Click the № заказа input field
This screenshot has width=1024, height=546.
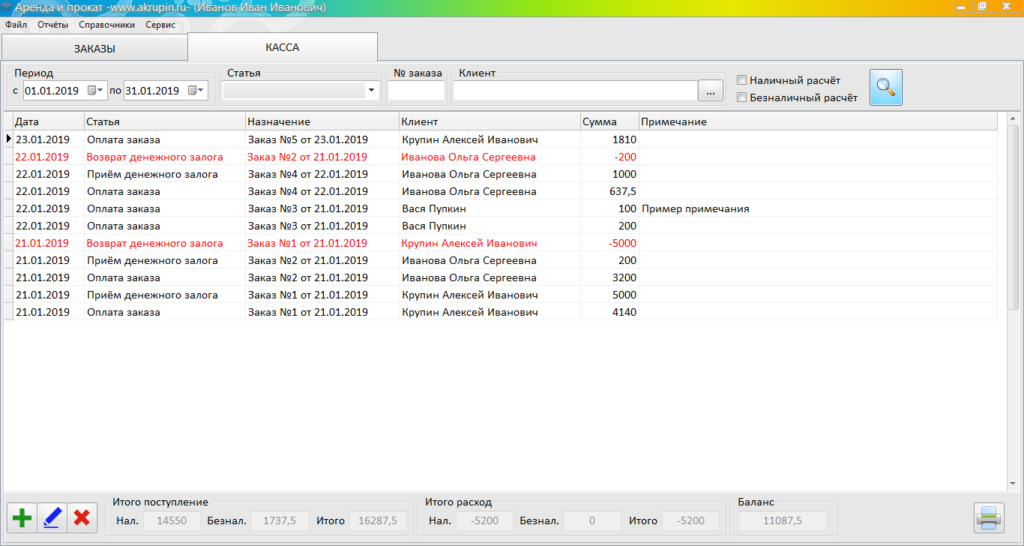tap(415, 92)
